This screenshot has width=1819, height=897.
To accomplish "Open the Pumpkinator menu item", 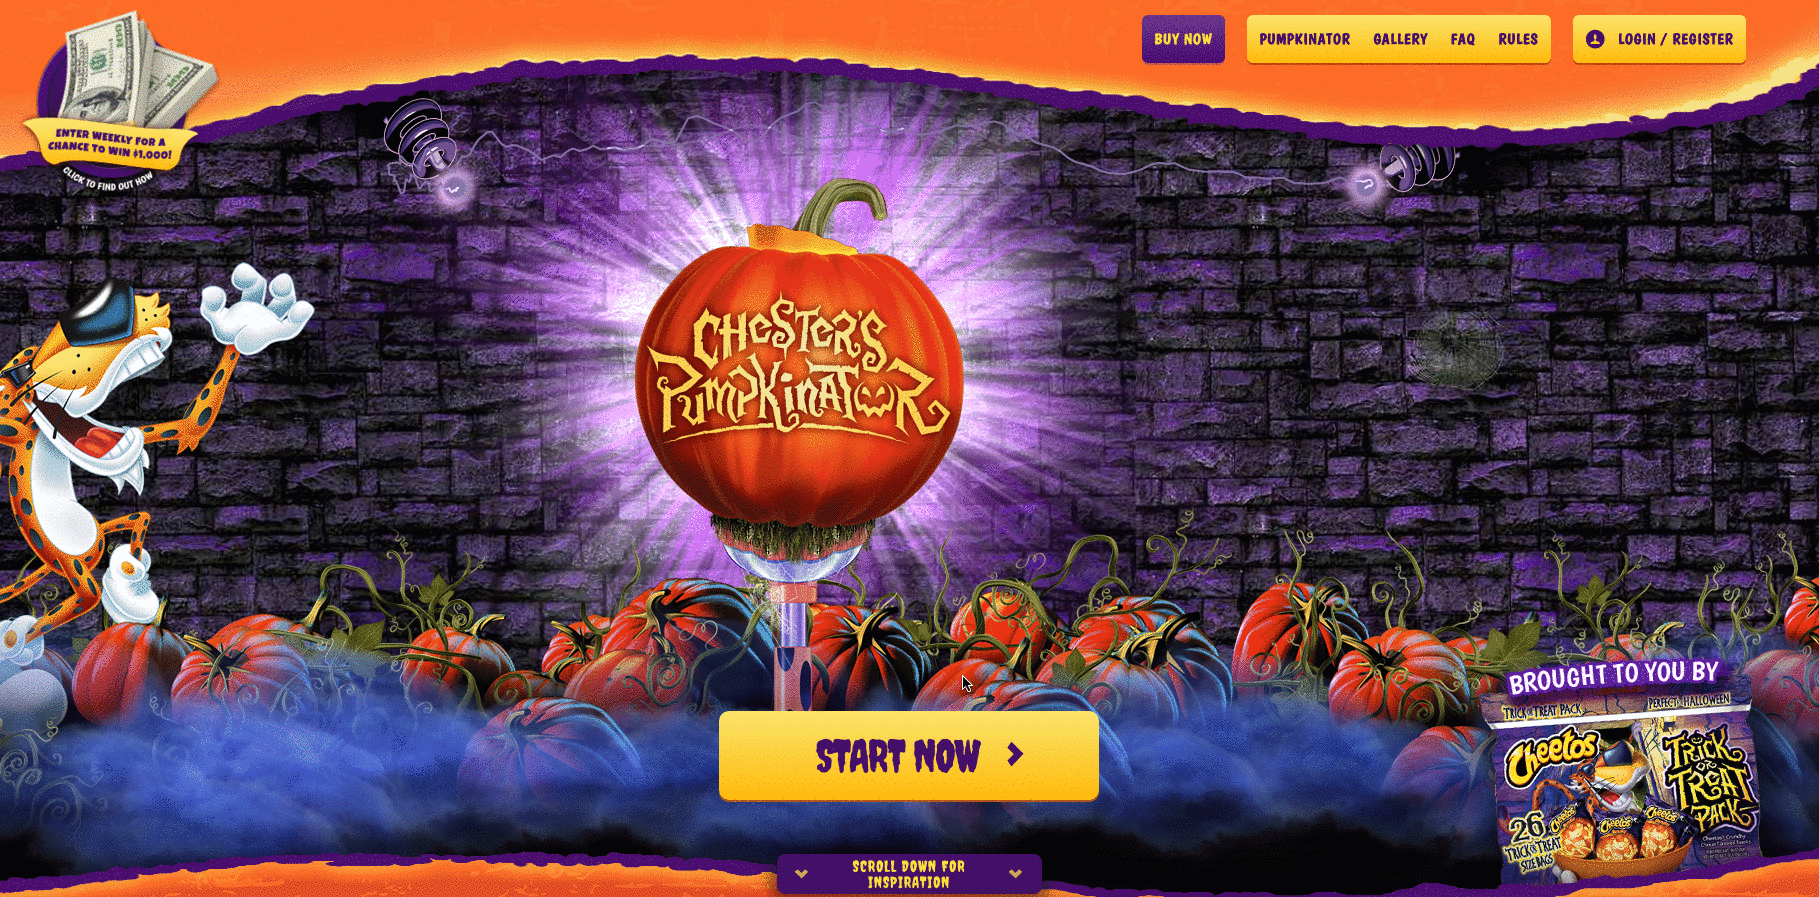I will (x=1304, y=39).
